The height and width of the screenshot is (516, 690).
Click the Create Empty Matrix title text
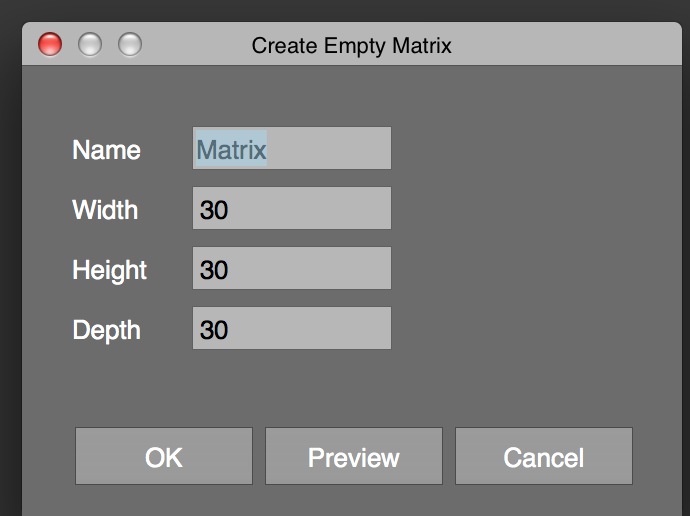[351, 46]
